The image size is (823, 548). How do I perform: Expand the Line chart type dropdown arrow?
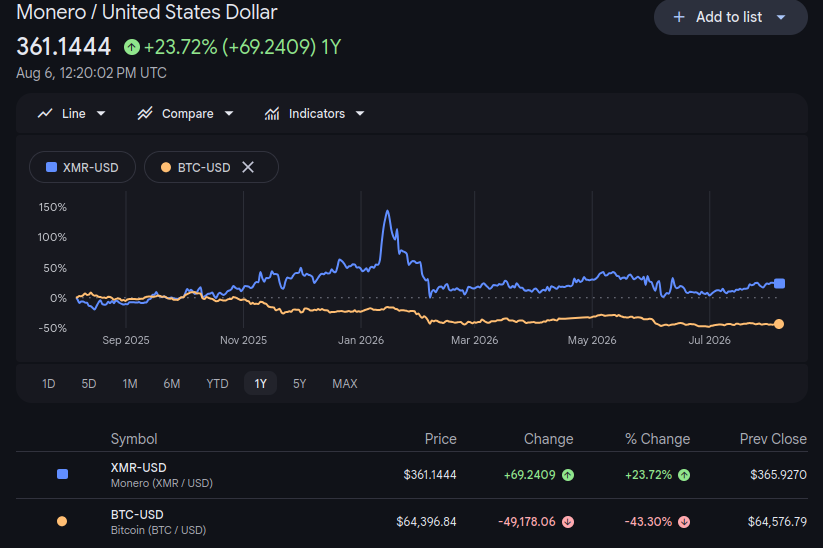101,113
